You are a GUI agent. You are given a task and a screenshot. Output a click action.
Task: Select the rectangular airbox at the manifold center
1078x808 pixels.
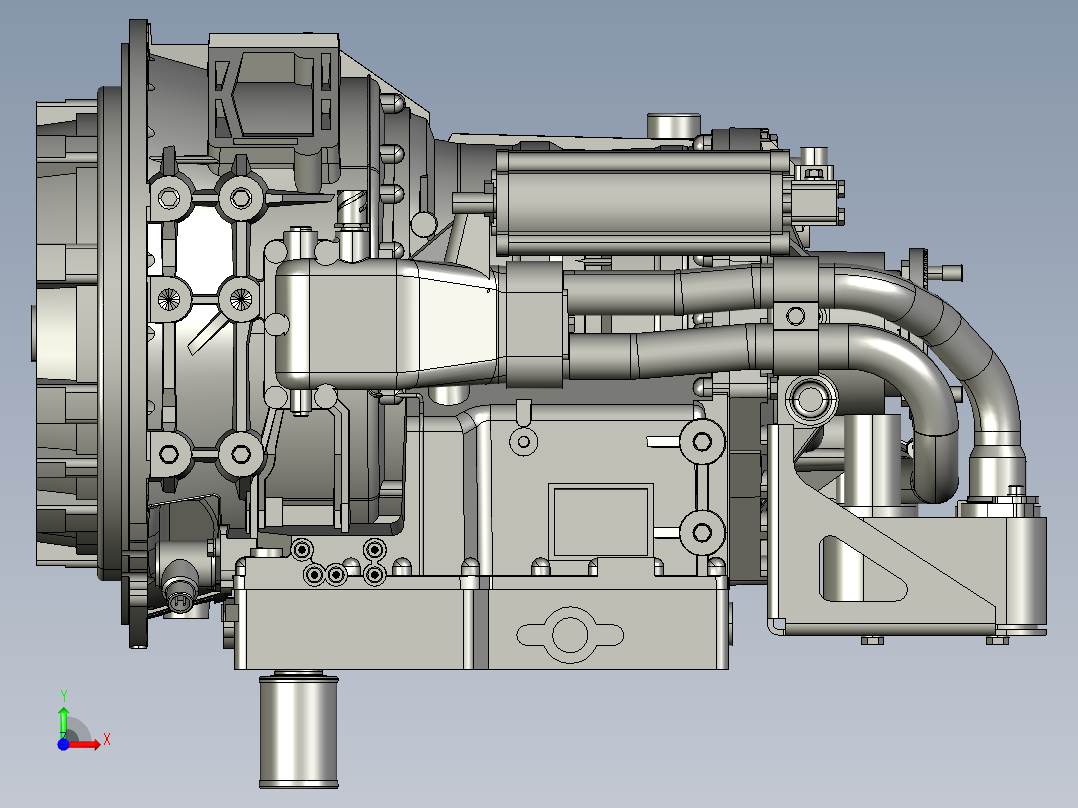tap(387, 323)
